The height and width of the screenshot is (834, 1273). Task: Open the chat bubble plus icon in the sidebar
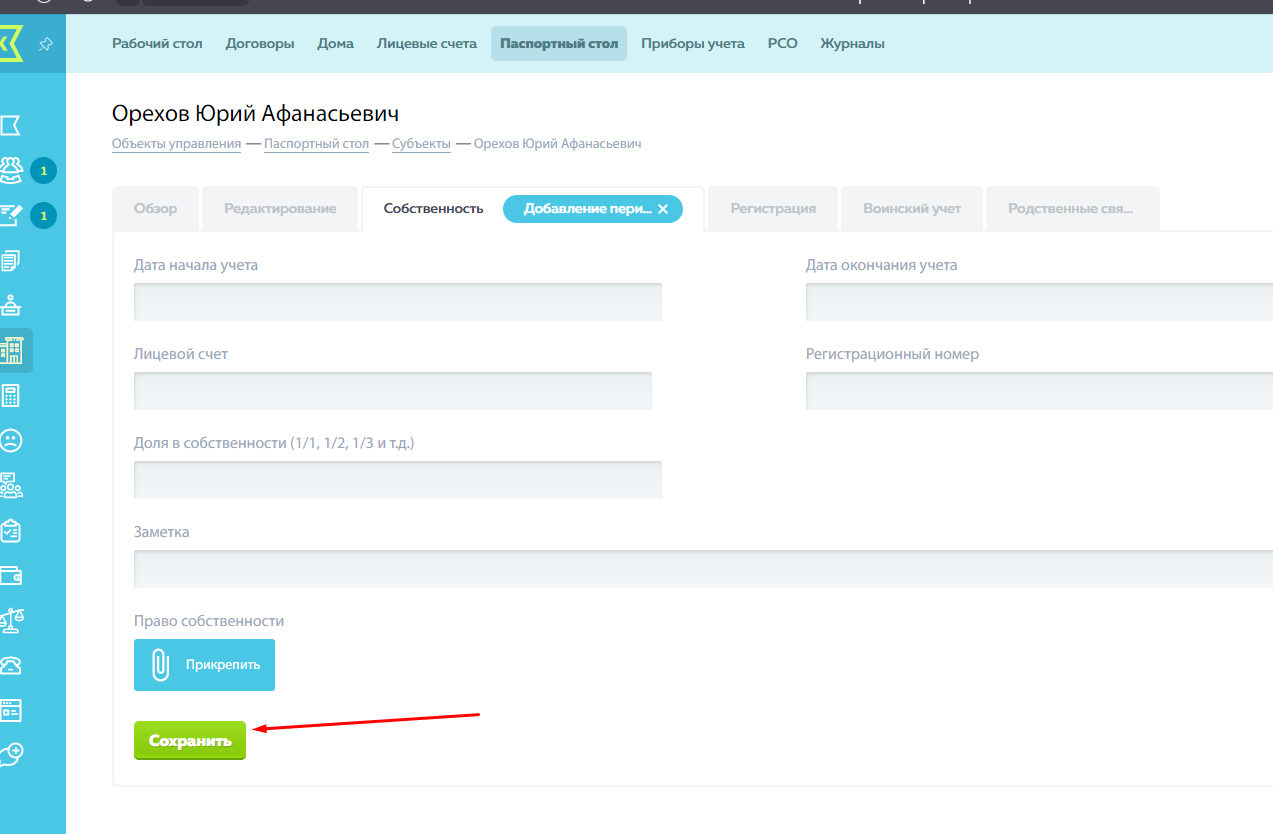[12, 755]
